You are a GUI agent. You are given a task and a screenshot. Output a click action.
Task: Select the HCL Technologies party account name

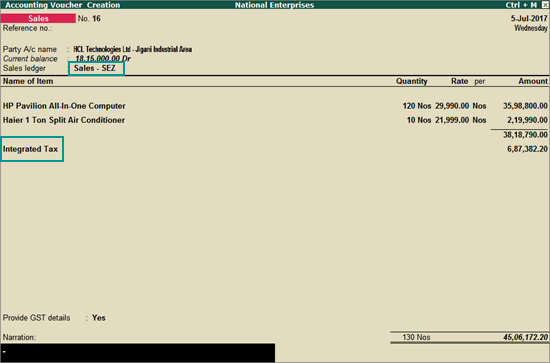pyautogui.click(x=133, y=49)
